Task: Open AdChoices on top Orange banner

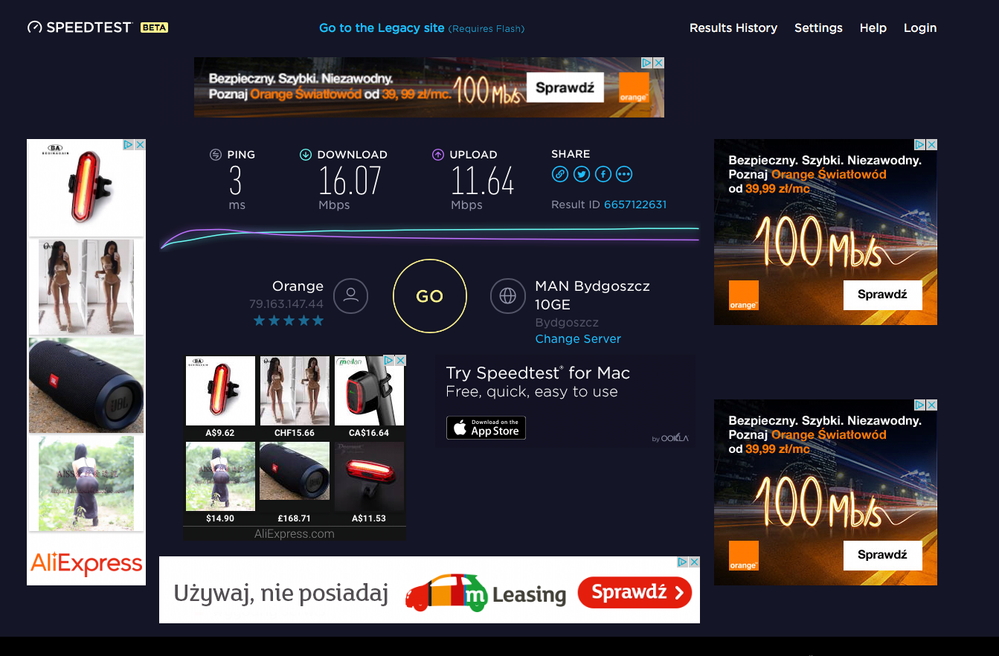Action: click(646, 63)
